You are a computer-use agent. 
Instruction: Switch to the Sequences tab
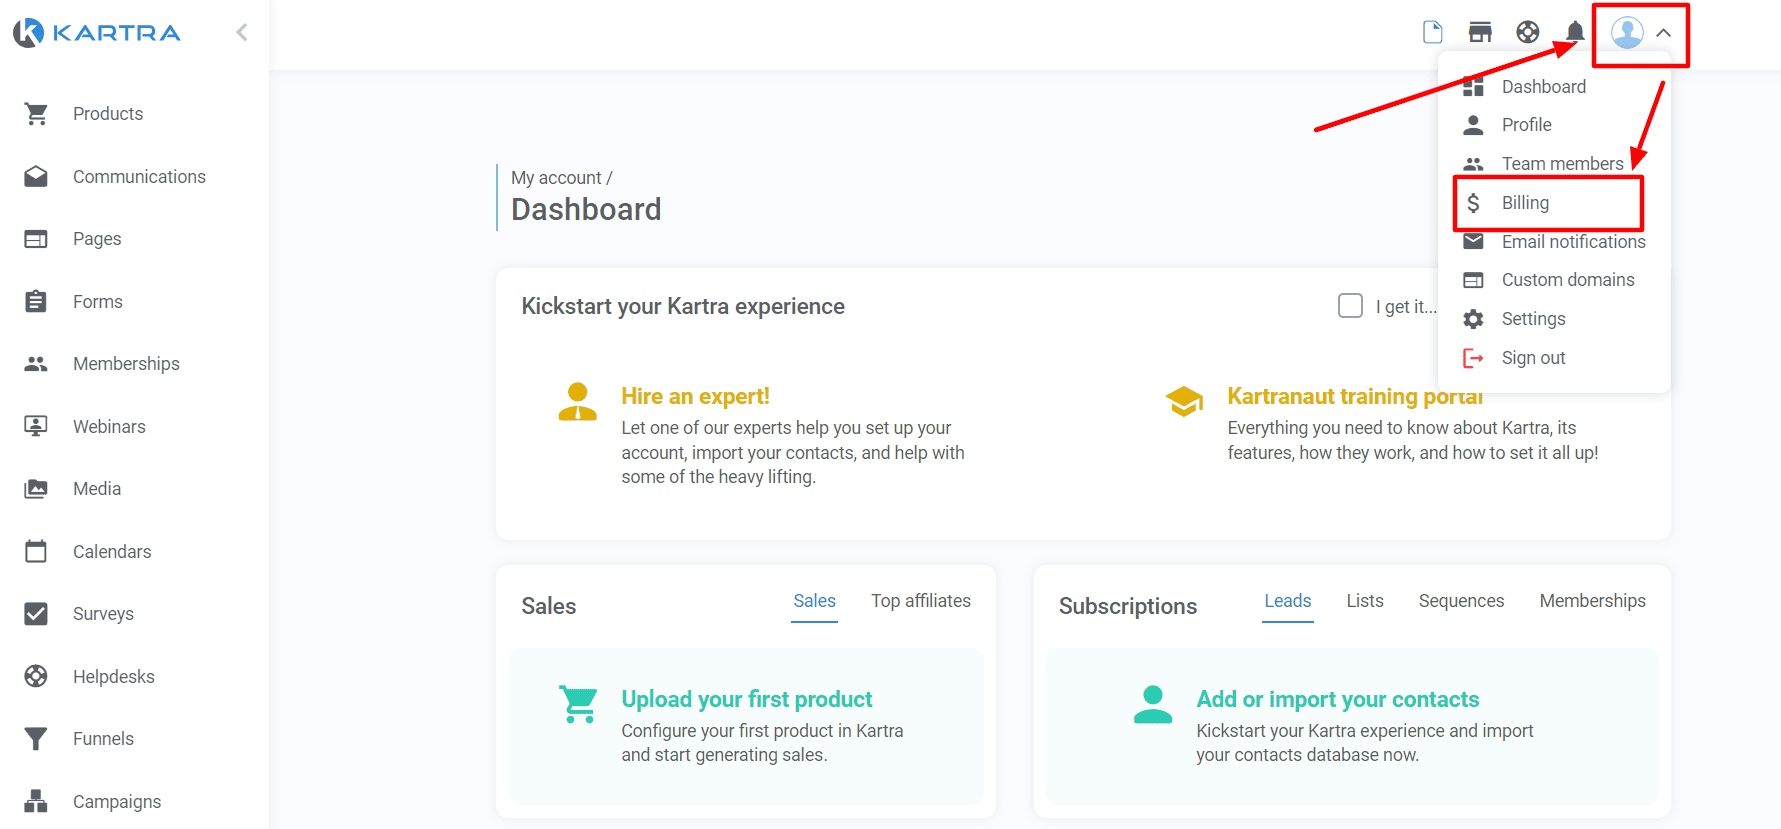pyautogui.click(x=1461, y=601)
